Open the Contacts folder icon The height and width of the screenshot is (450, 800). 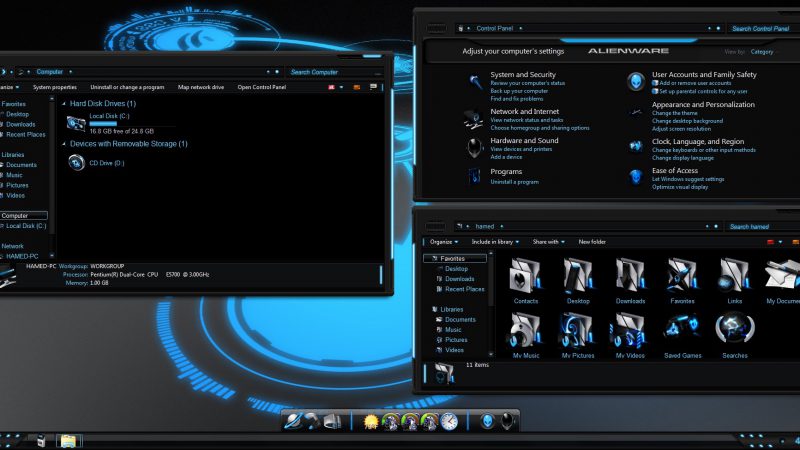526,276
